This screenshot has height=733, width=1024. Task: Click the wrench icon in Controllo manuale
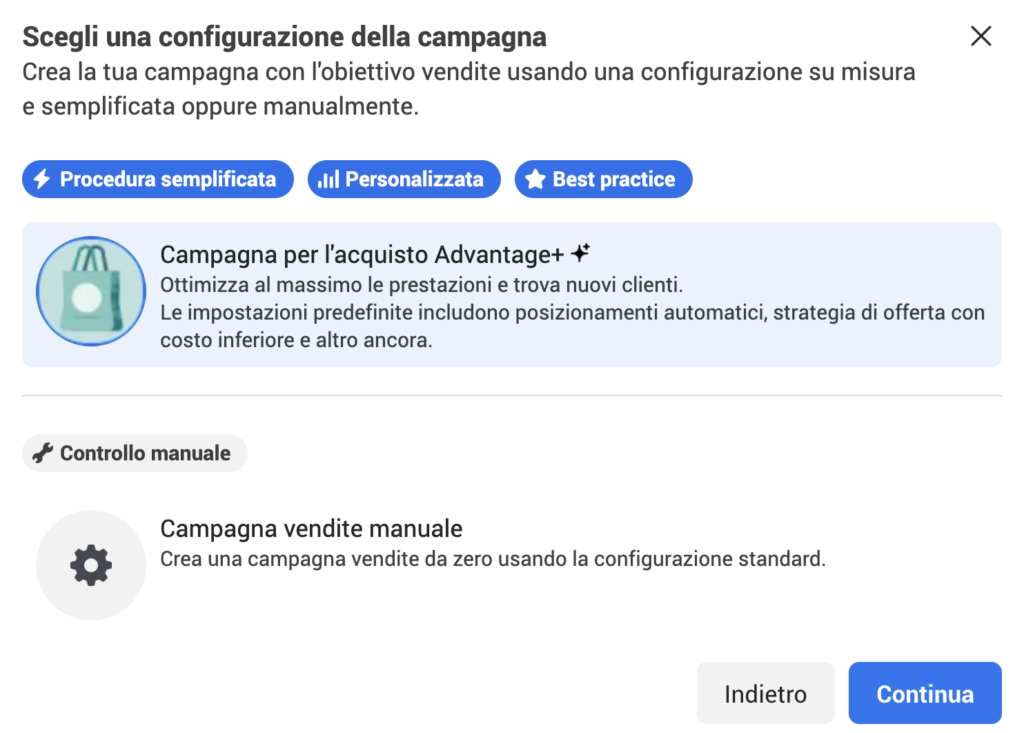click(42, 453)
